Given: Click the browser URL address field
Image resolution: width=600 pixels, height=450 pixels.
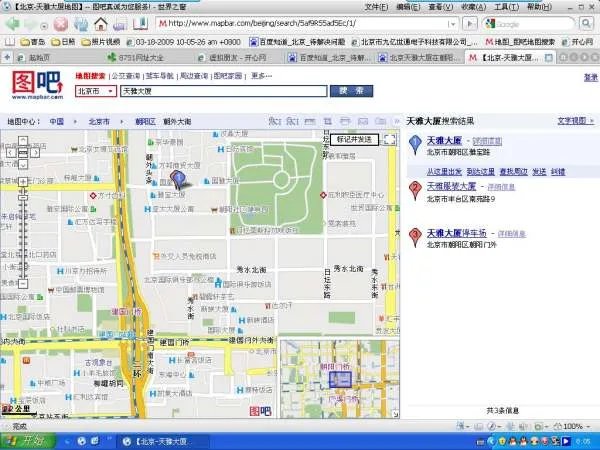Looking at the screenshot, I should (302, 24).
